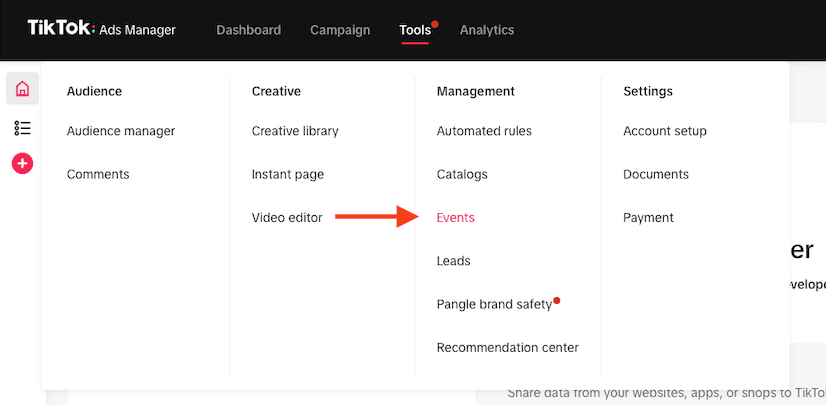Go to the Analytics tab

(x=487, y=30)
